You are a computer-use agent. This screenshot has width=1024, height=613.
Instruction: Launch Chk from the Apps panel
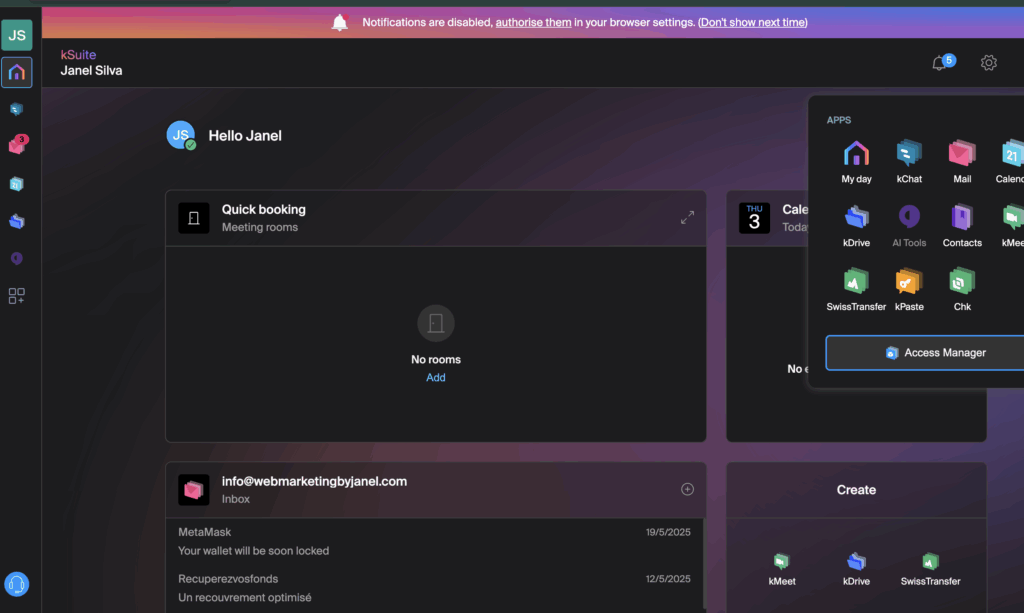click(x=962, y=290)
